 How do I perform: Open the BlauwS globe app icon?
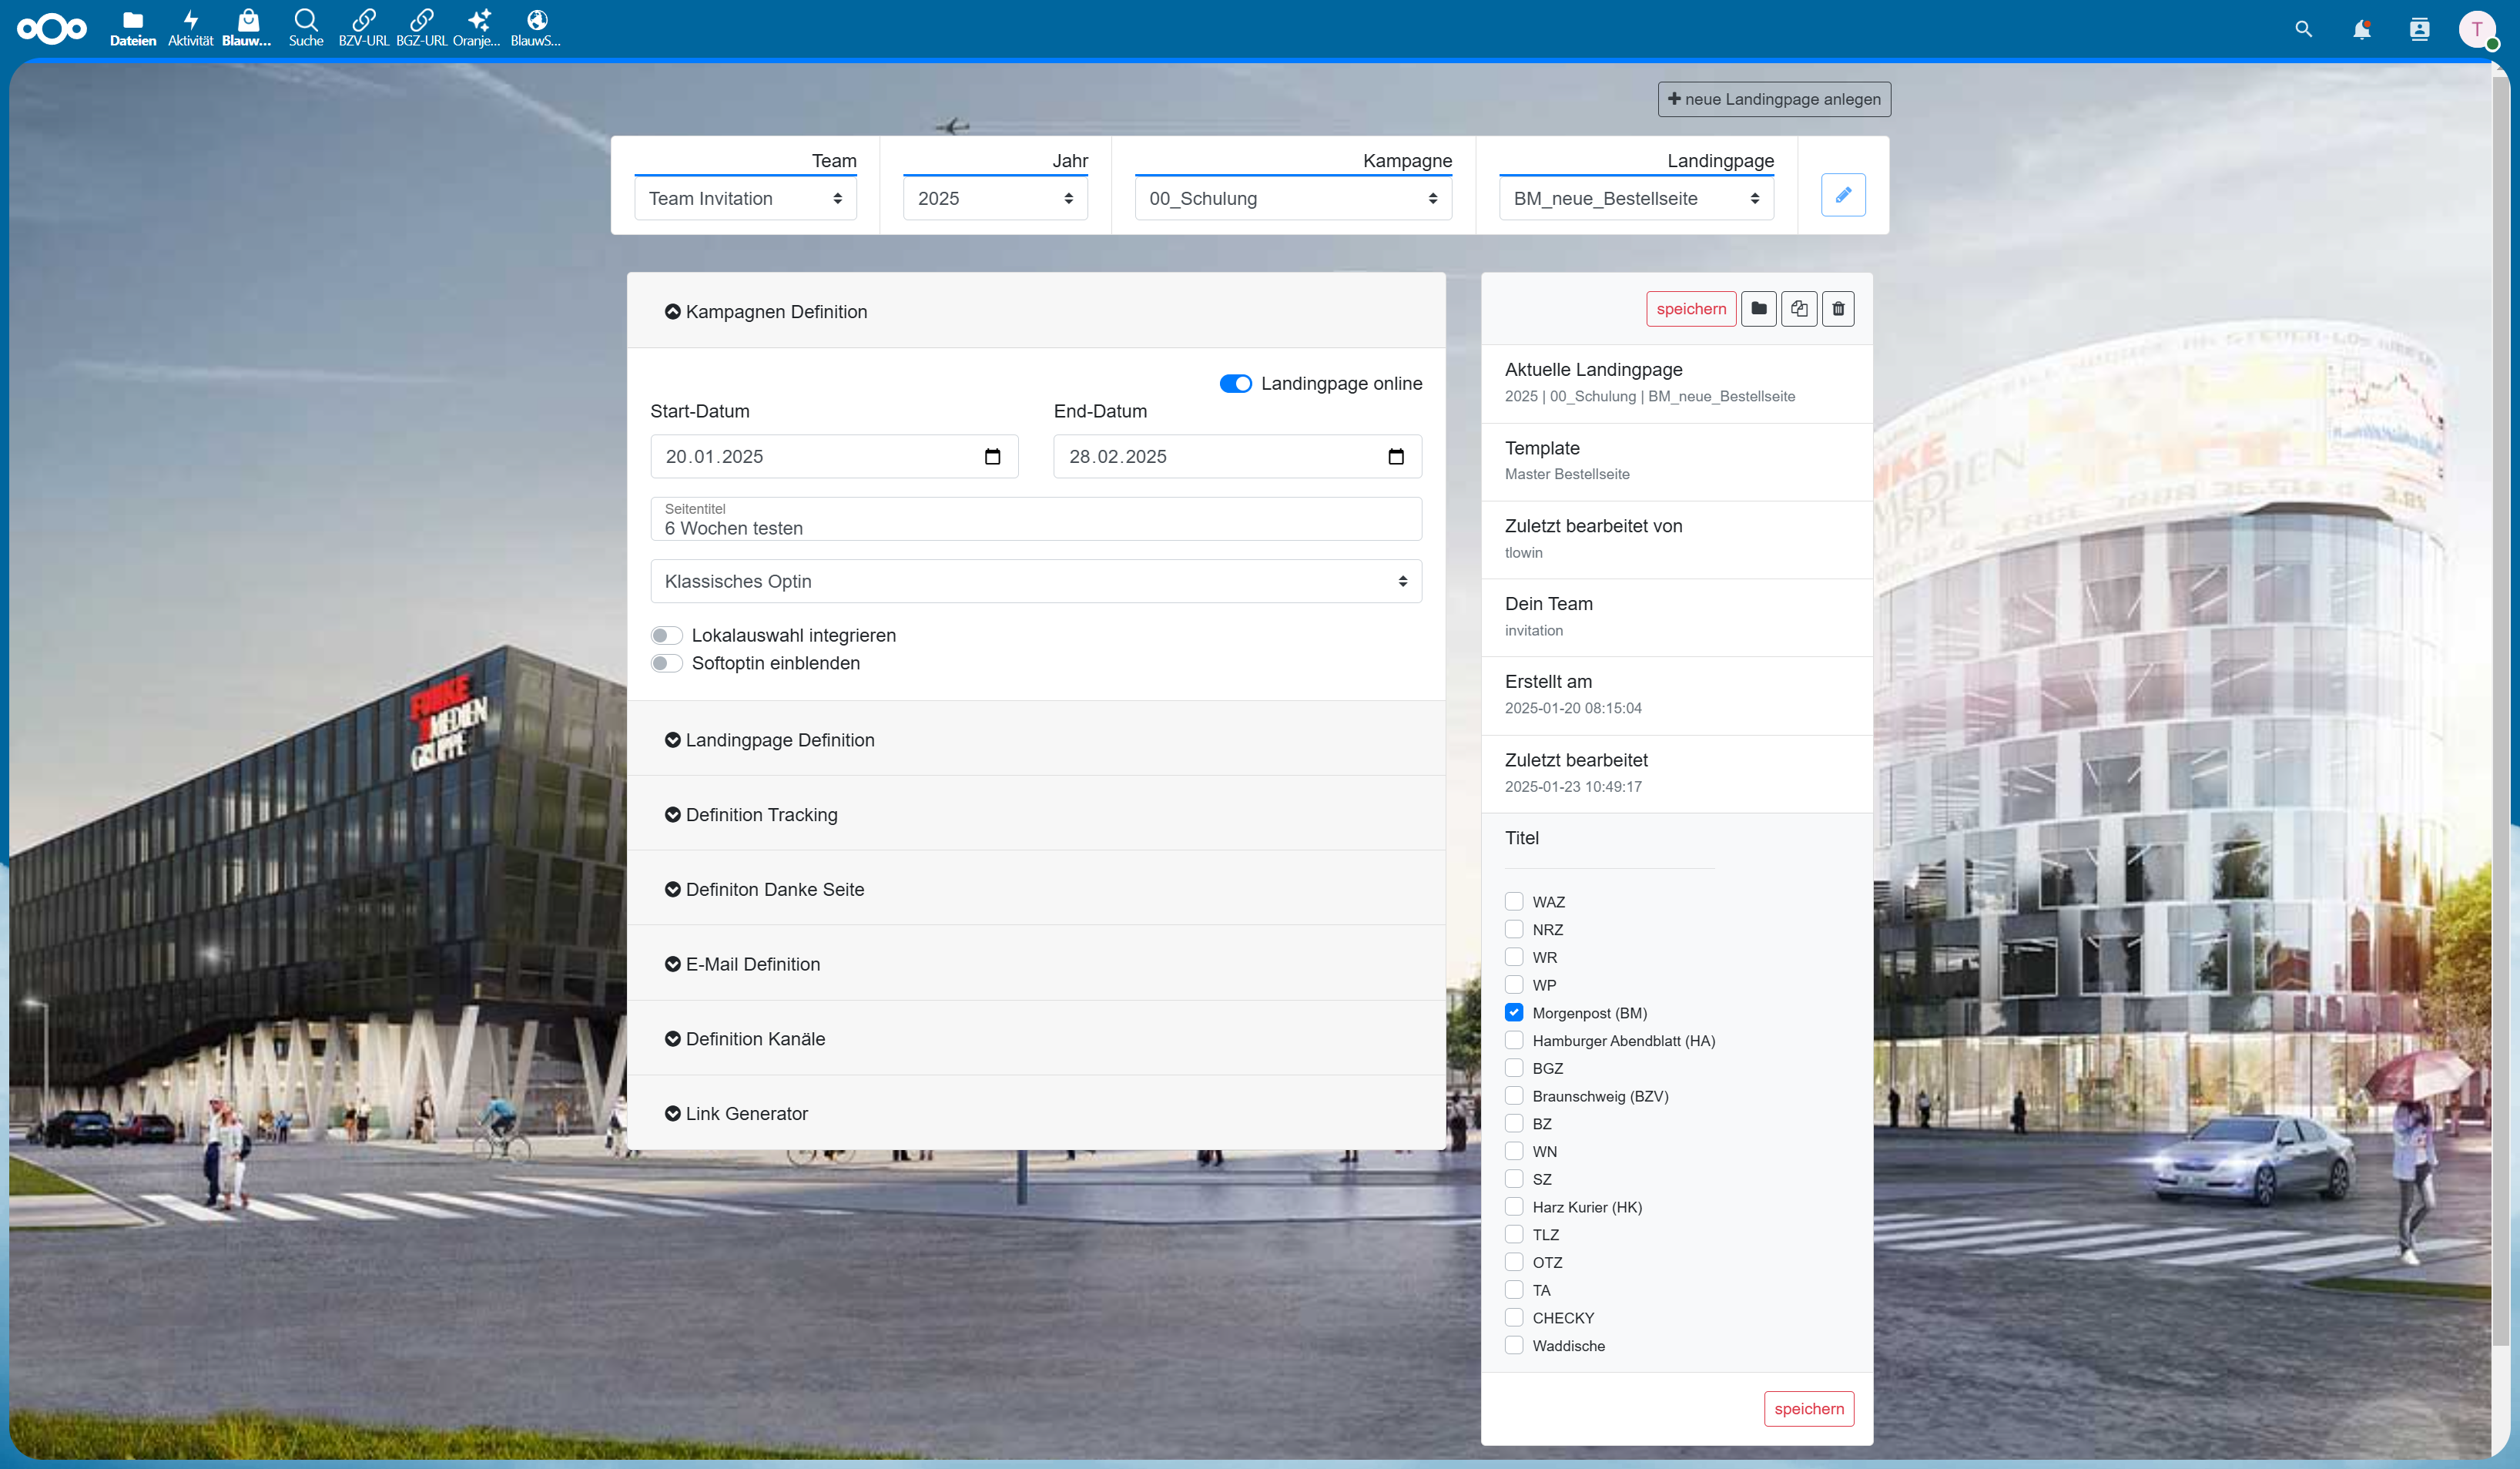pos(536,28)
